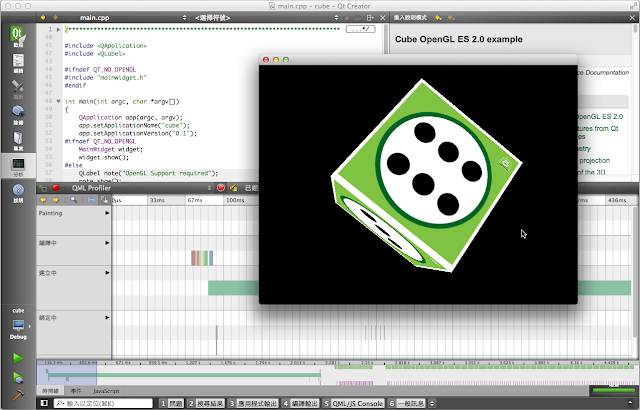Toggle the left sidebar visibility button
This screenshot has height=410, width=640.
coord(44,403)
